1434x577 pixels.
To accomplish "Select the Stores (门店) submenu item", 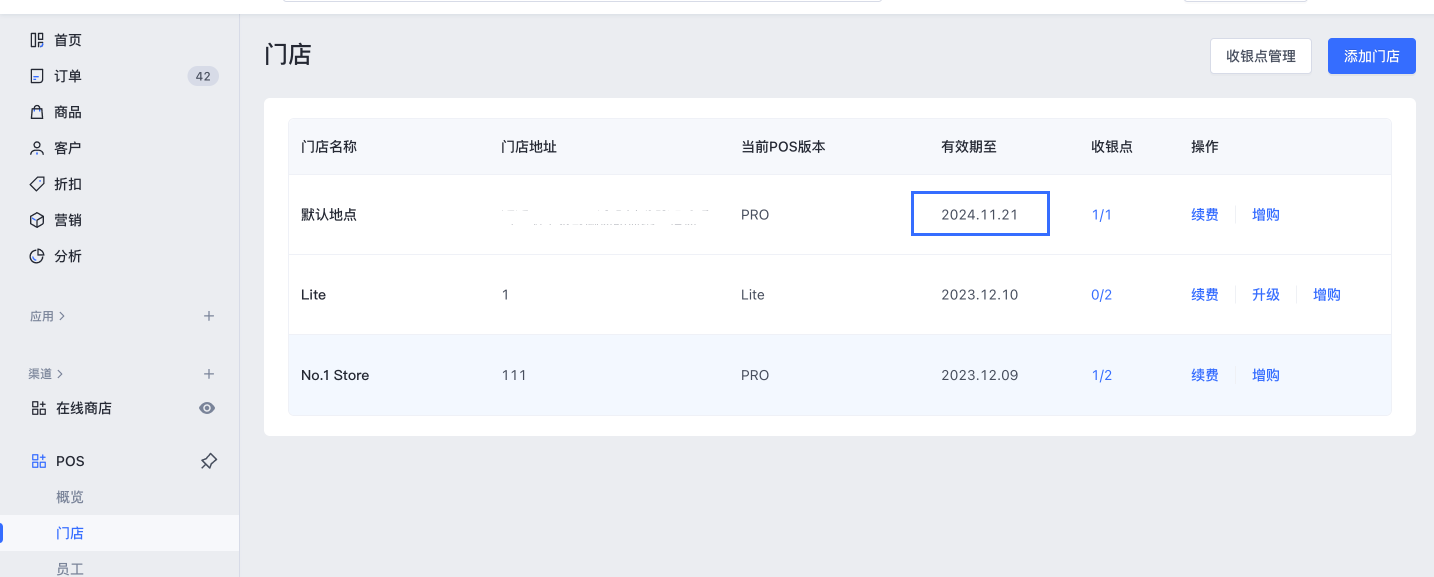I will point(70,533).
